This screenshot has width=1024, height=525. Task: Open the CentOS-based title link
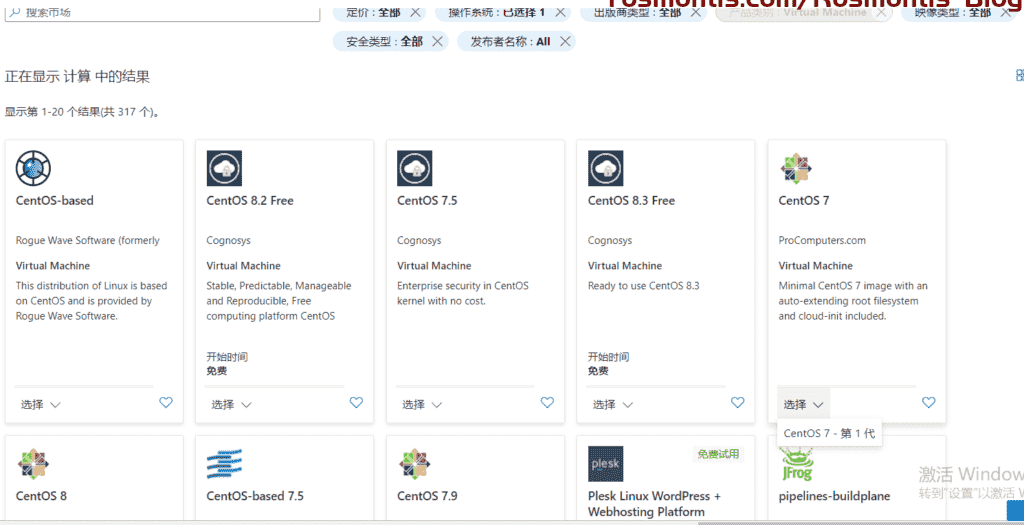point(54,200)
